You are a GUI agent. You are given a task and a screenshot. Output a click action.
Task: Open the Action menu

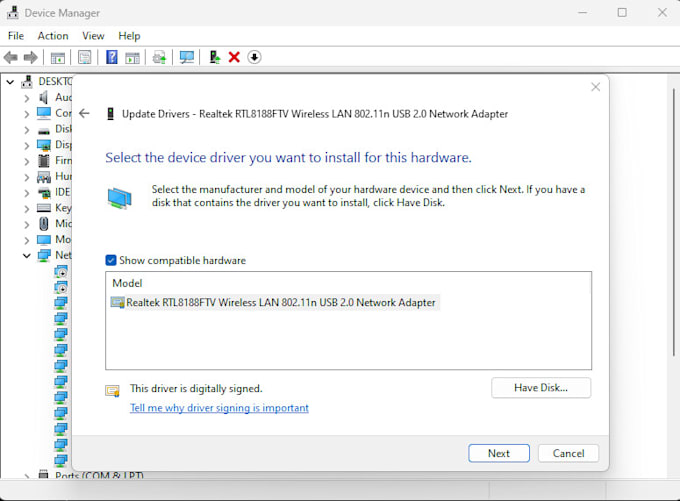[53, 36]
